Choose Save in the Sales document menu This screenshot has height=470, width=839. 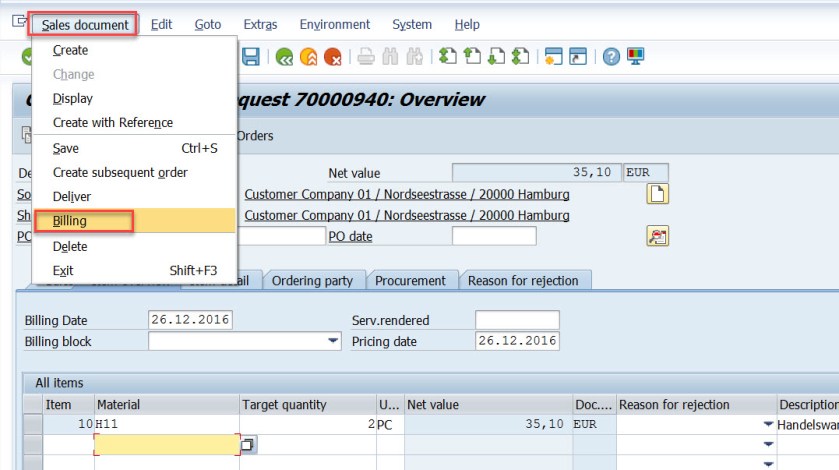(135, 148)
